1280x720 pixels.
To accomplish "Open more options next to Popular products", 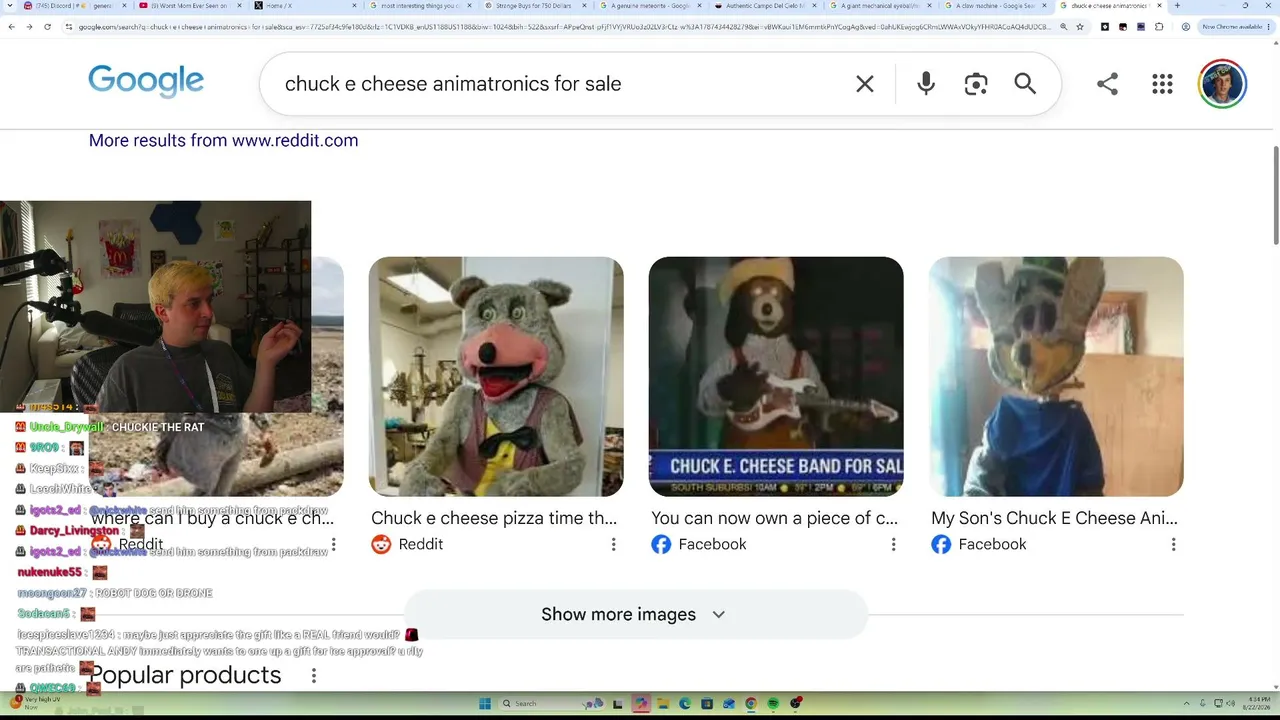I will tap(313, 676).
